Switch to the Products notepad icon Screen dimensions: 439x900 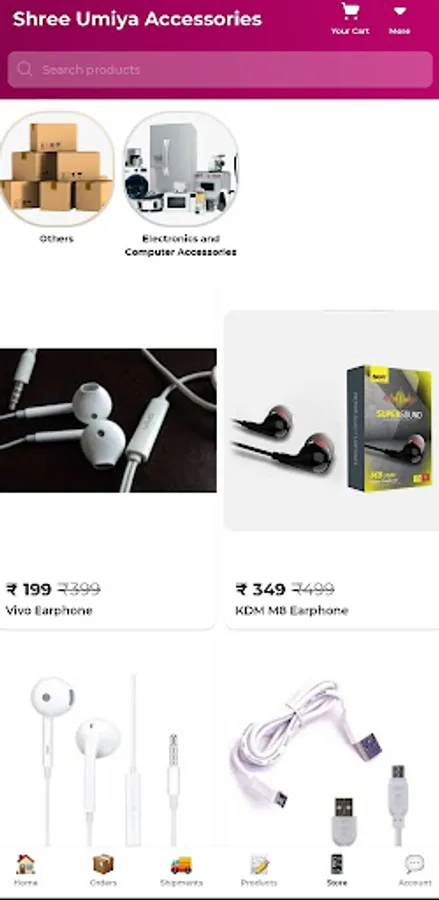click(259, 864)
